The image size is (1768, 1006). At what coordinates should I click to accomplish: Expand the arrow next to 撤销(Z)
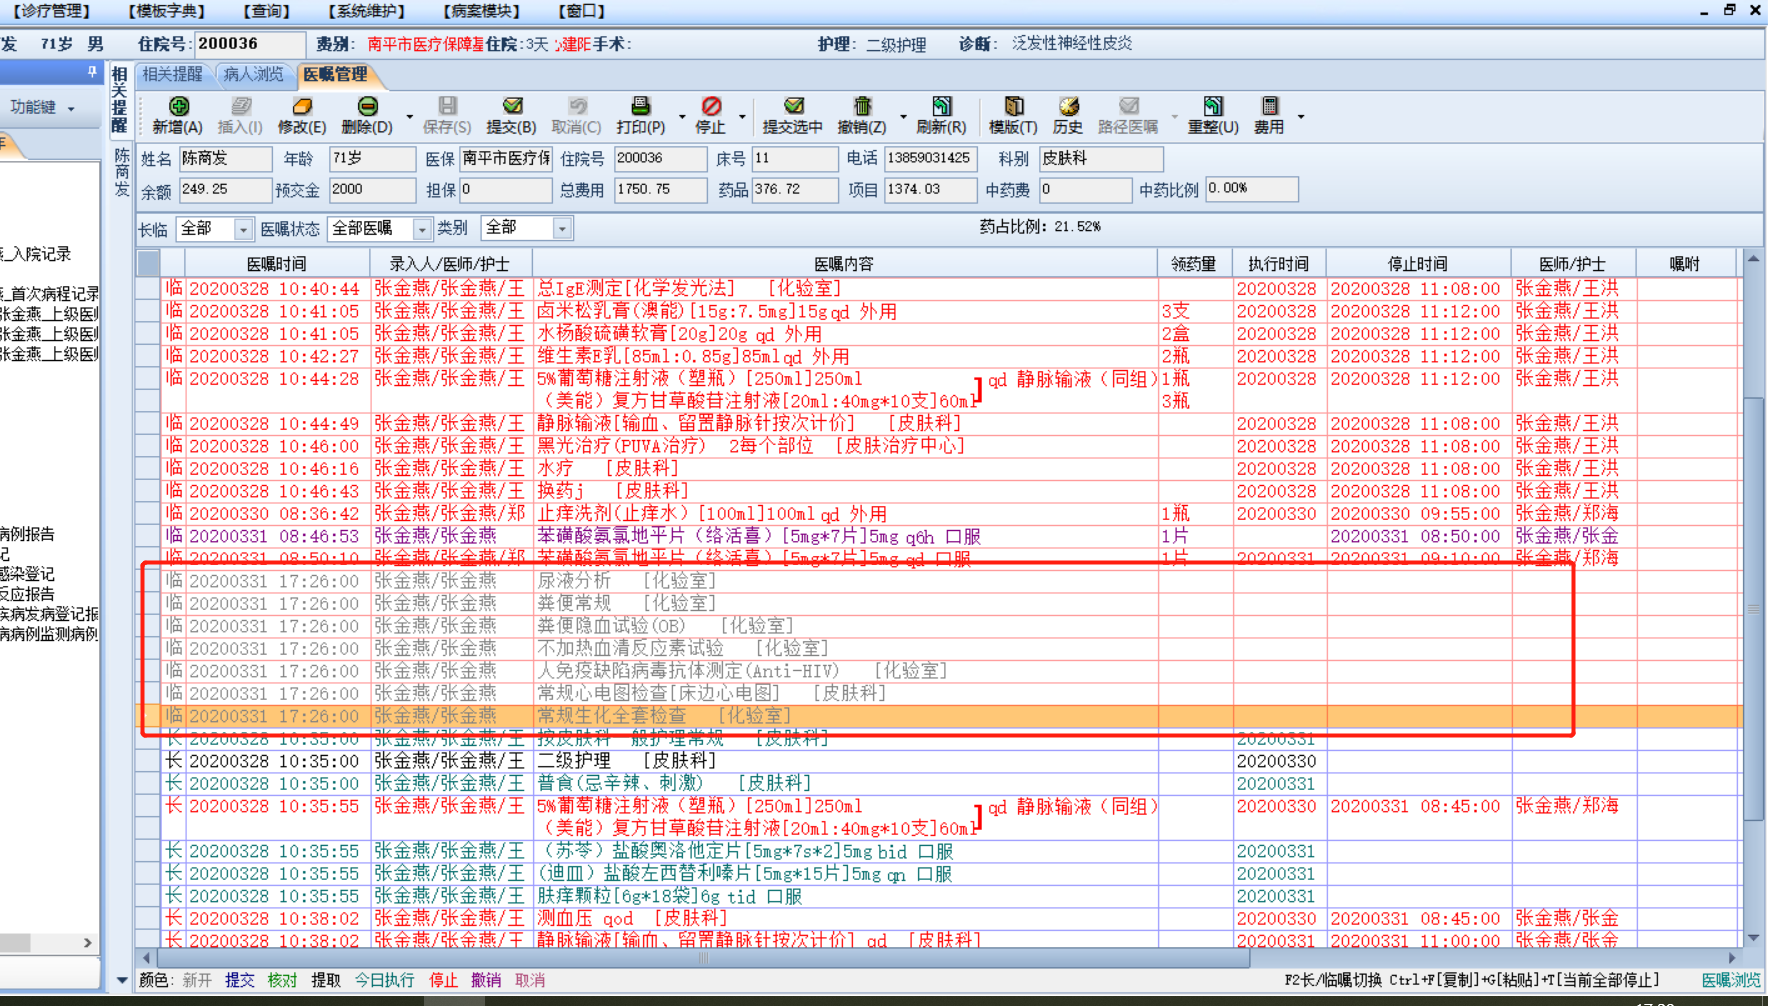(903, 116)
